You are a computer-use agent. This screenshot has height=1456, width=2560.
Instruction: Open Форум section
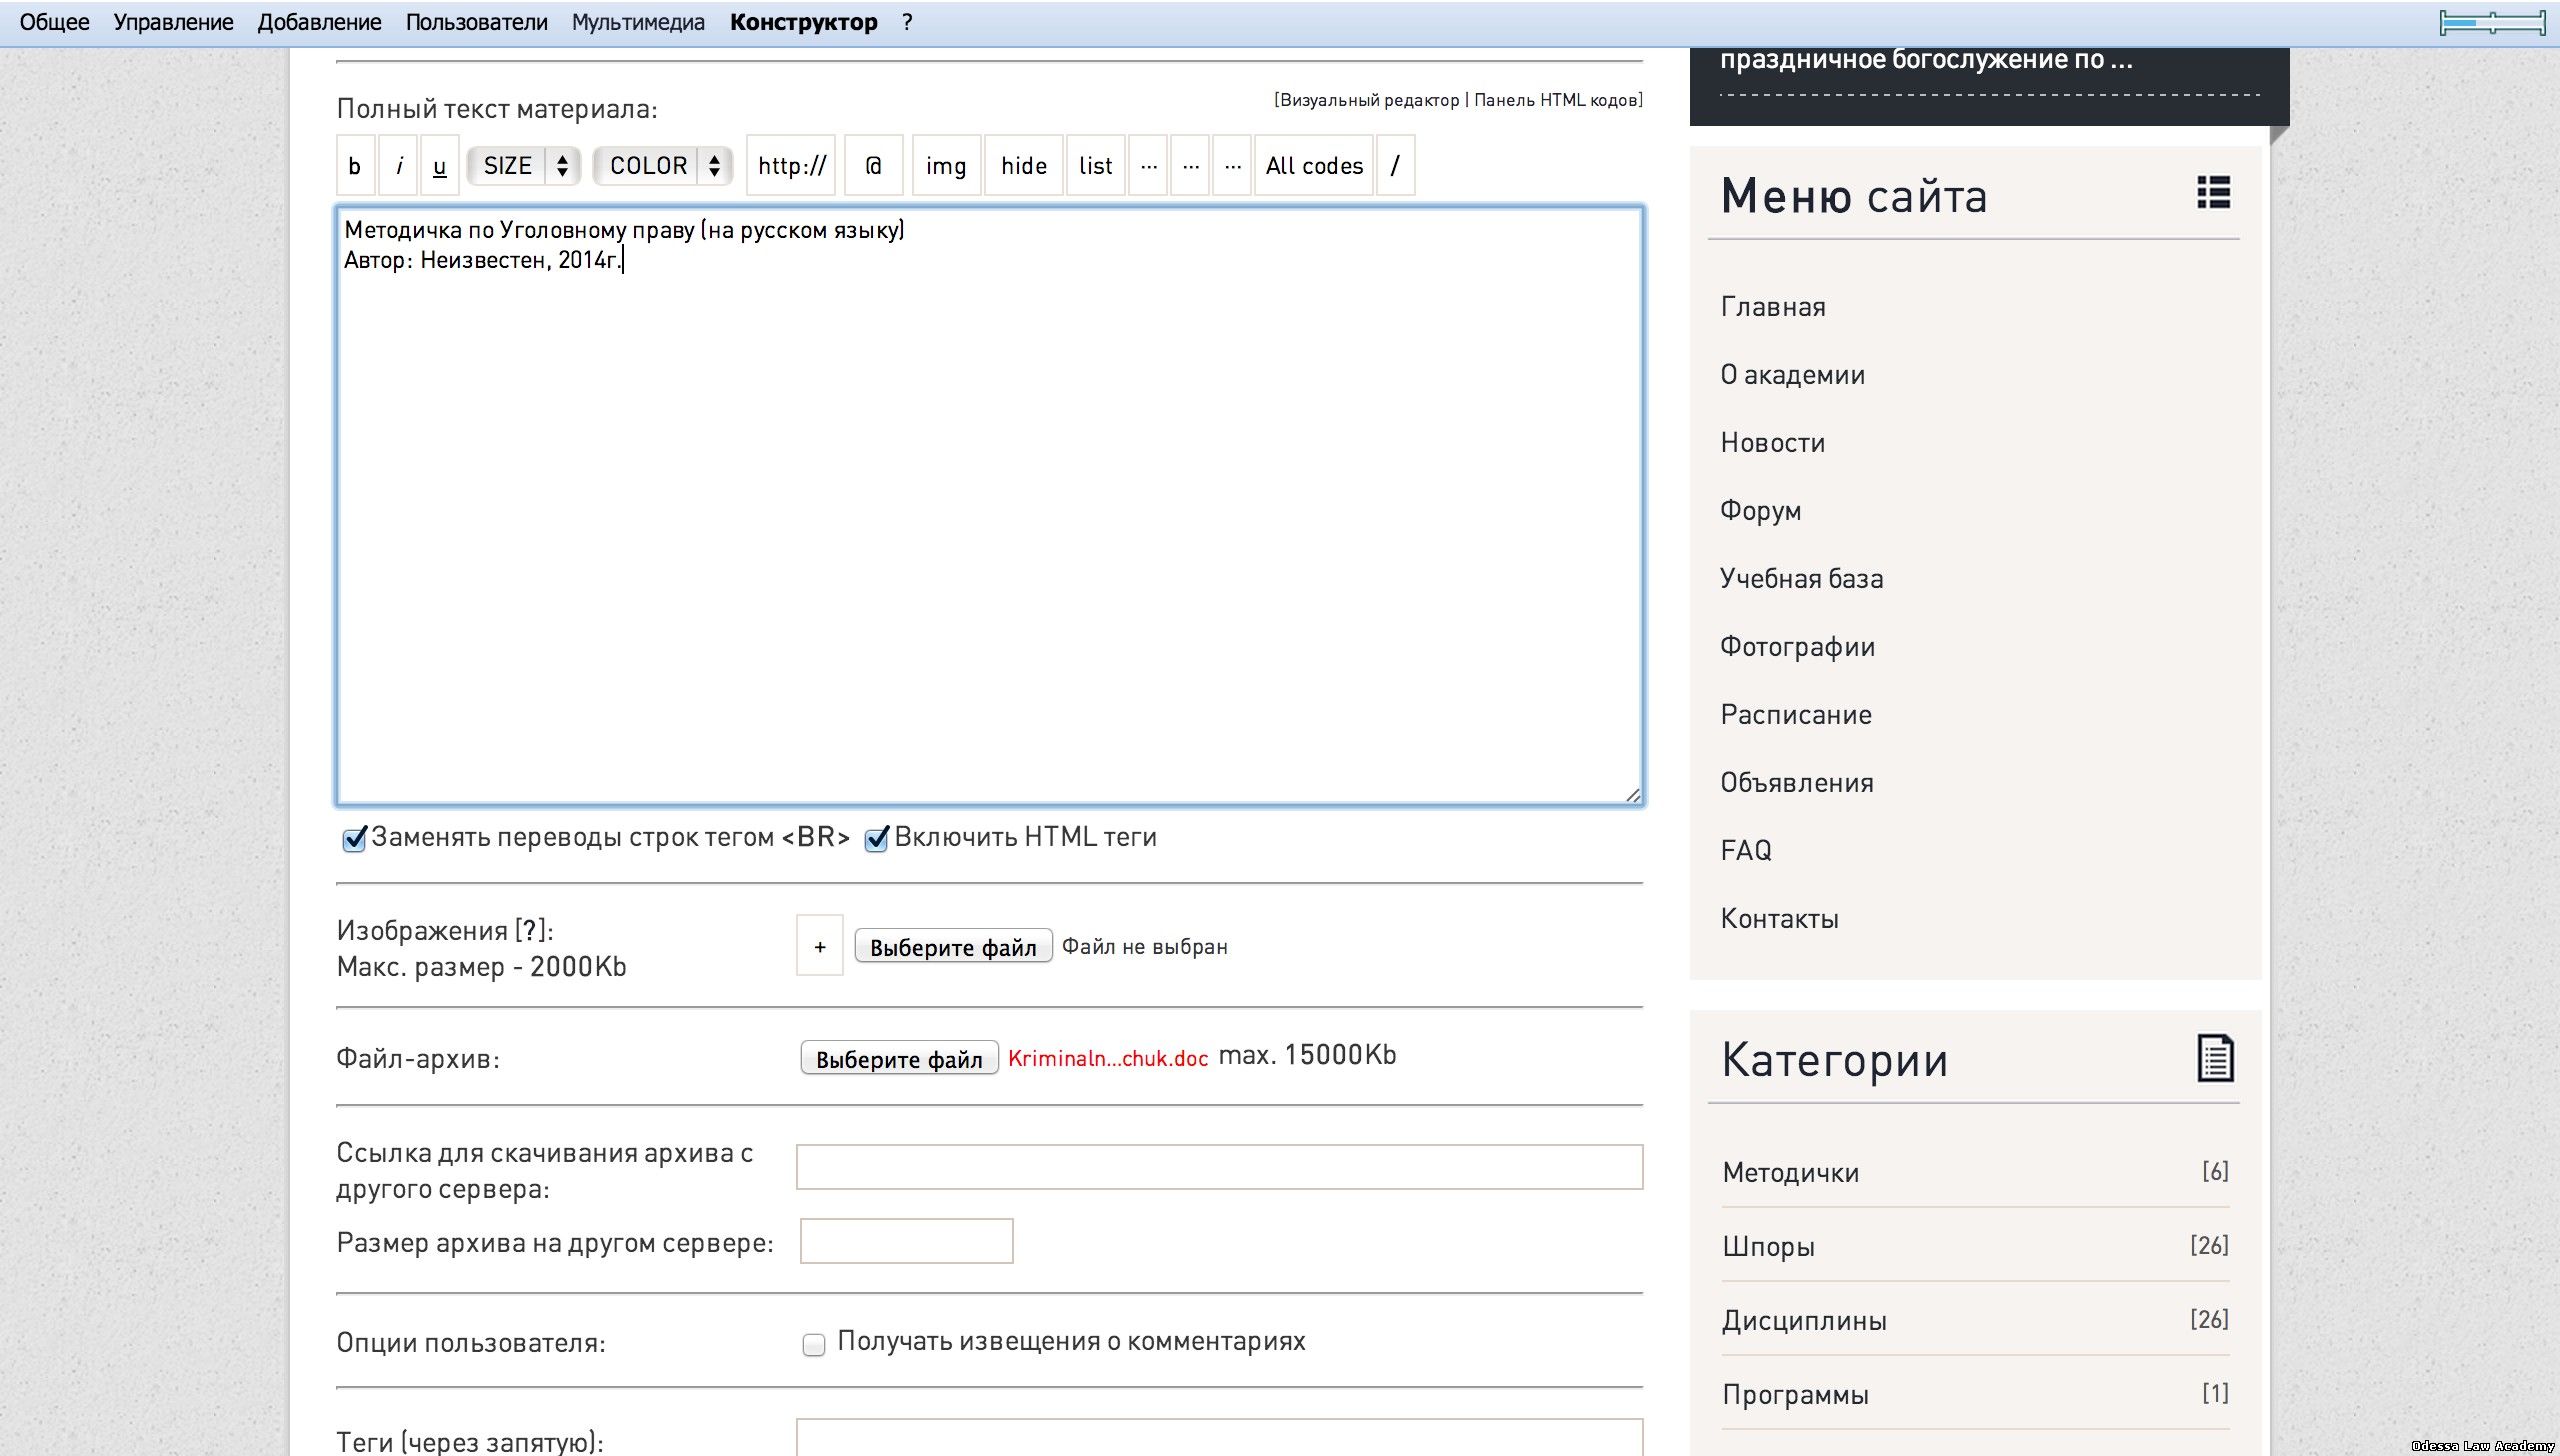click(x=1760, y=511)
